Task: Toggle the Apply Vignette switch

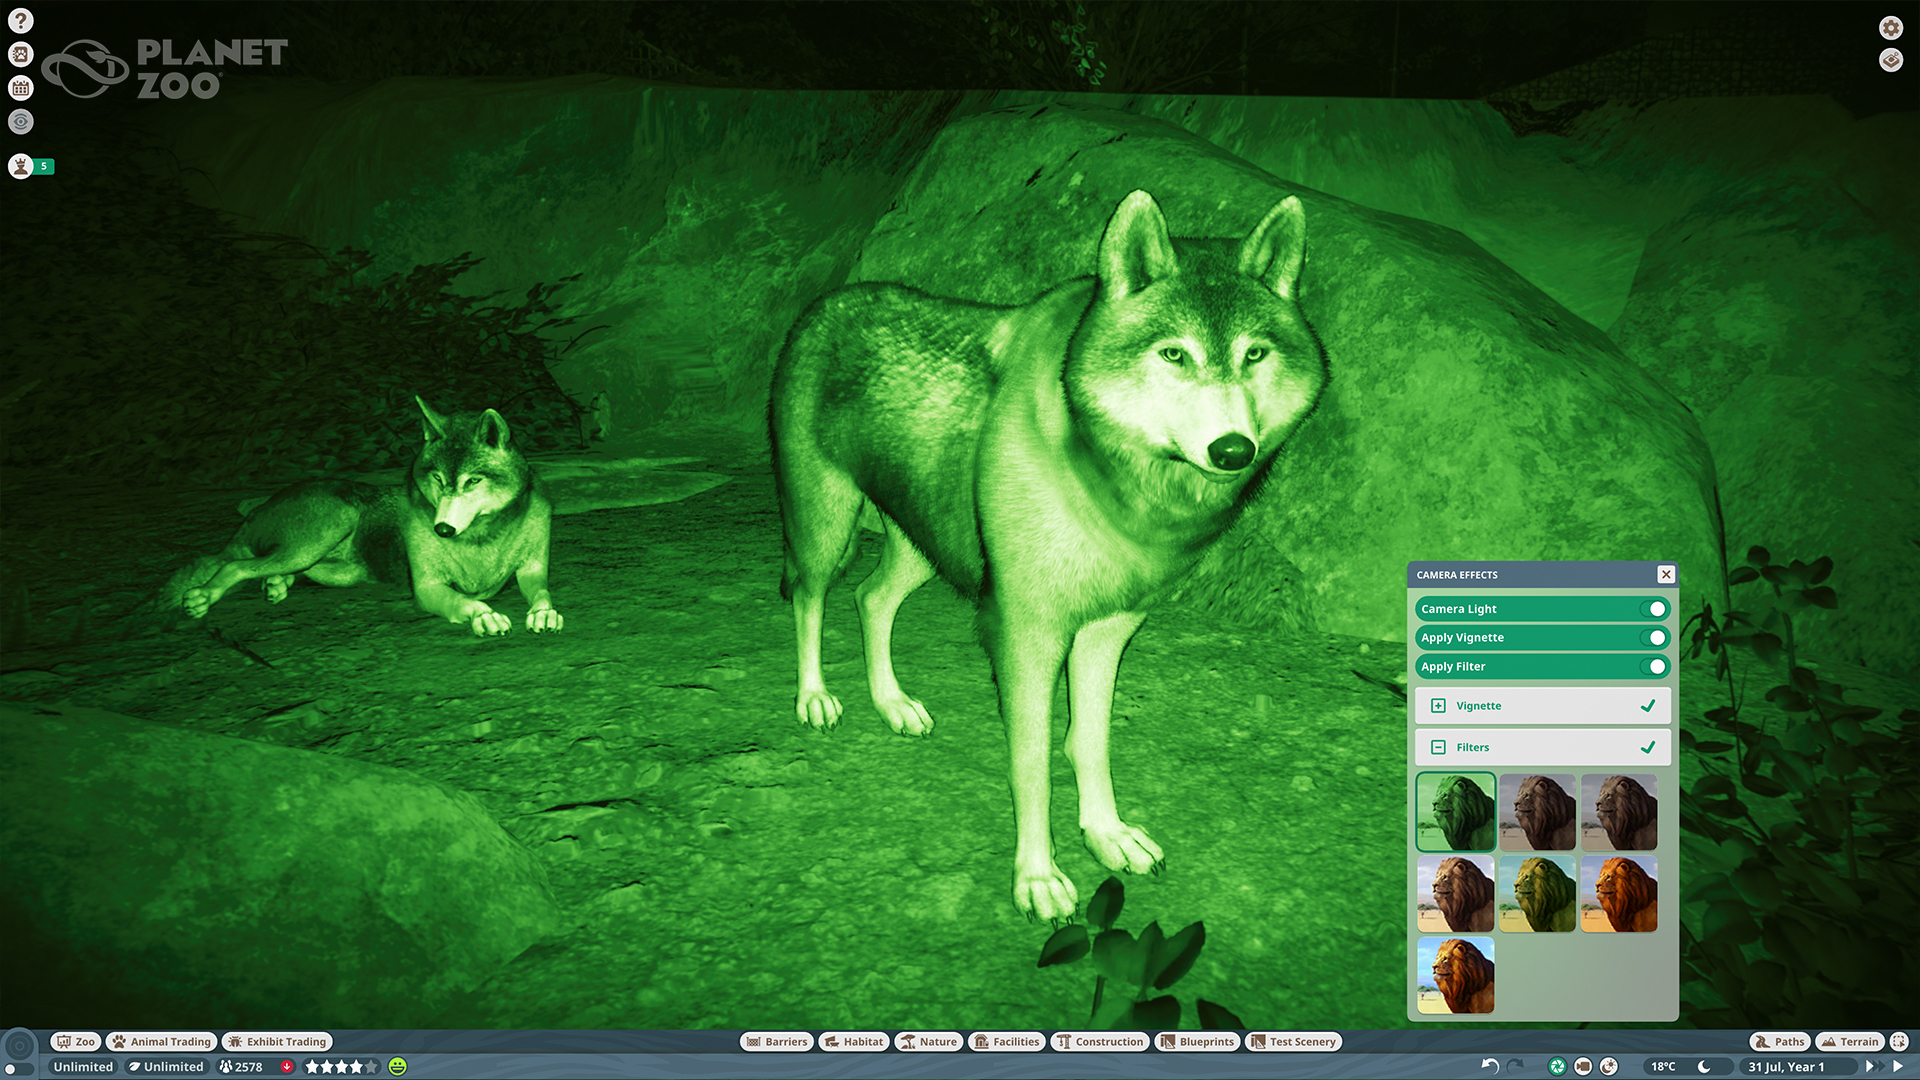Action: [x=1654, y=638]
